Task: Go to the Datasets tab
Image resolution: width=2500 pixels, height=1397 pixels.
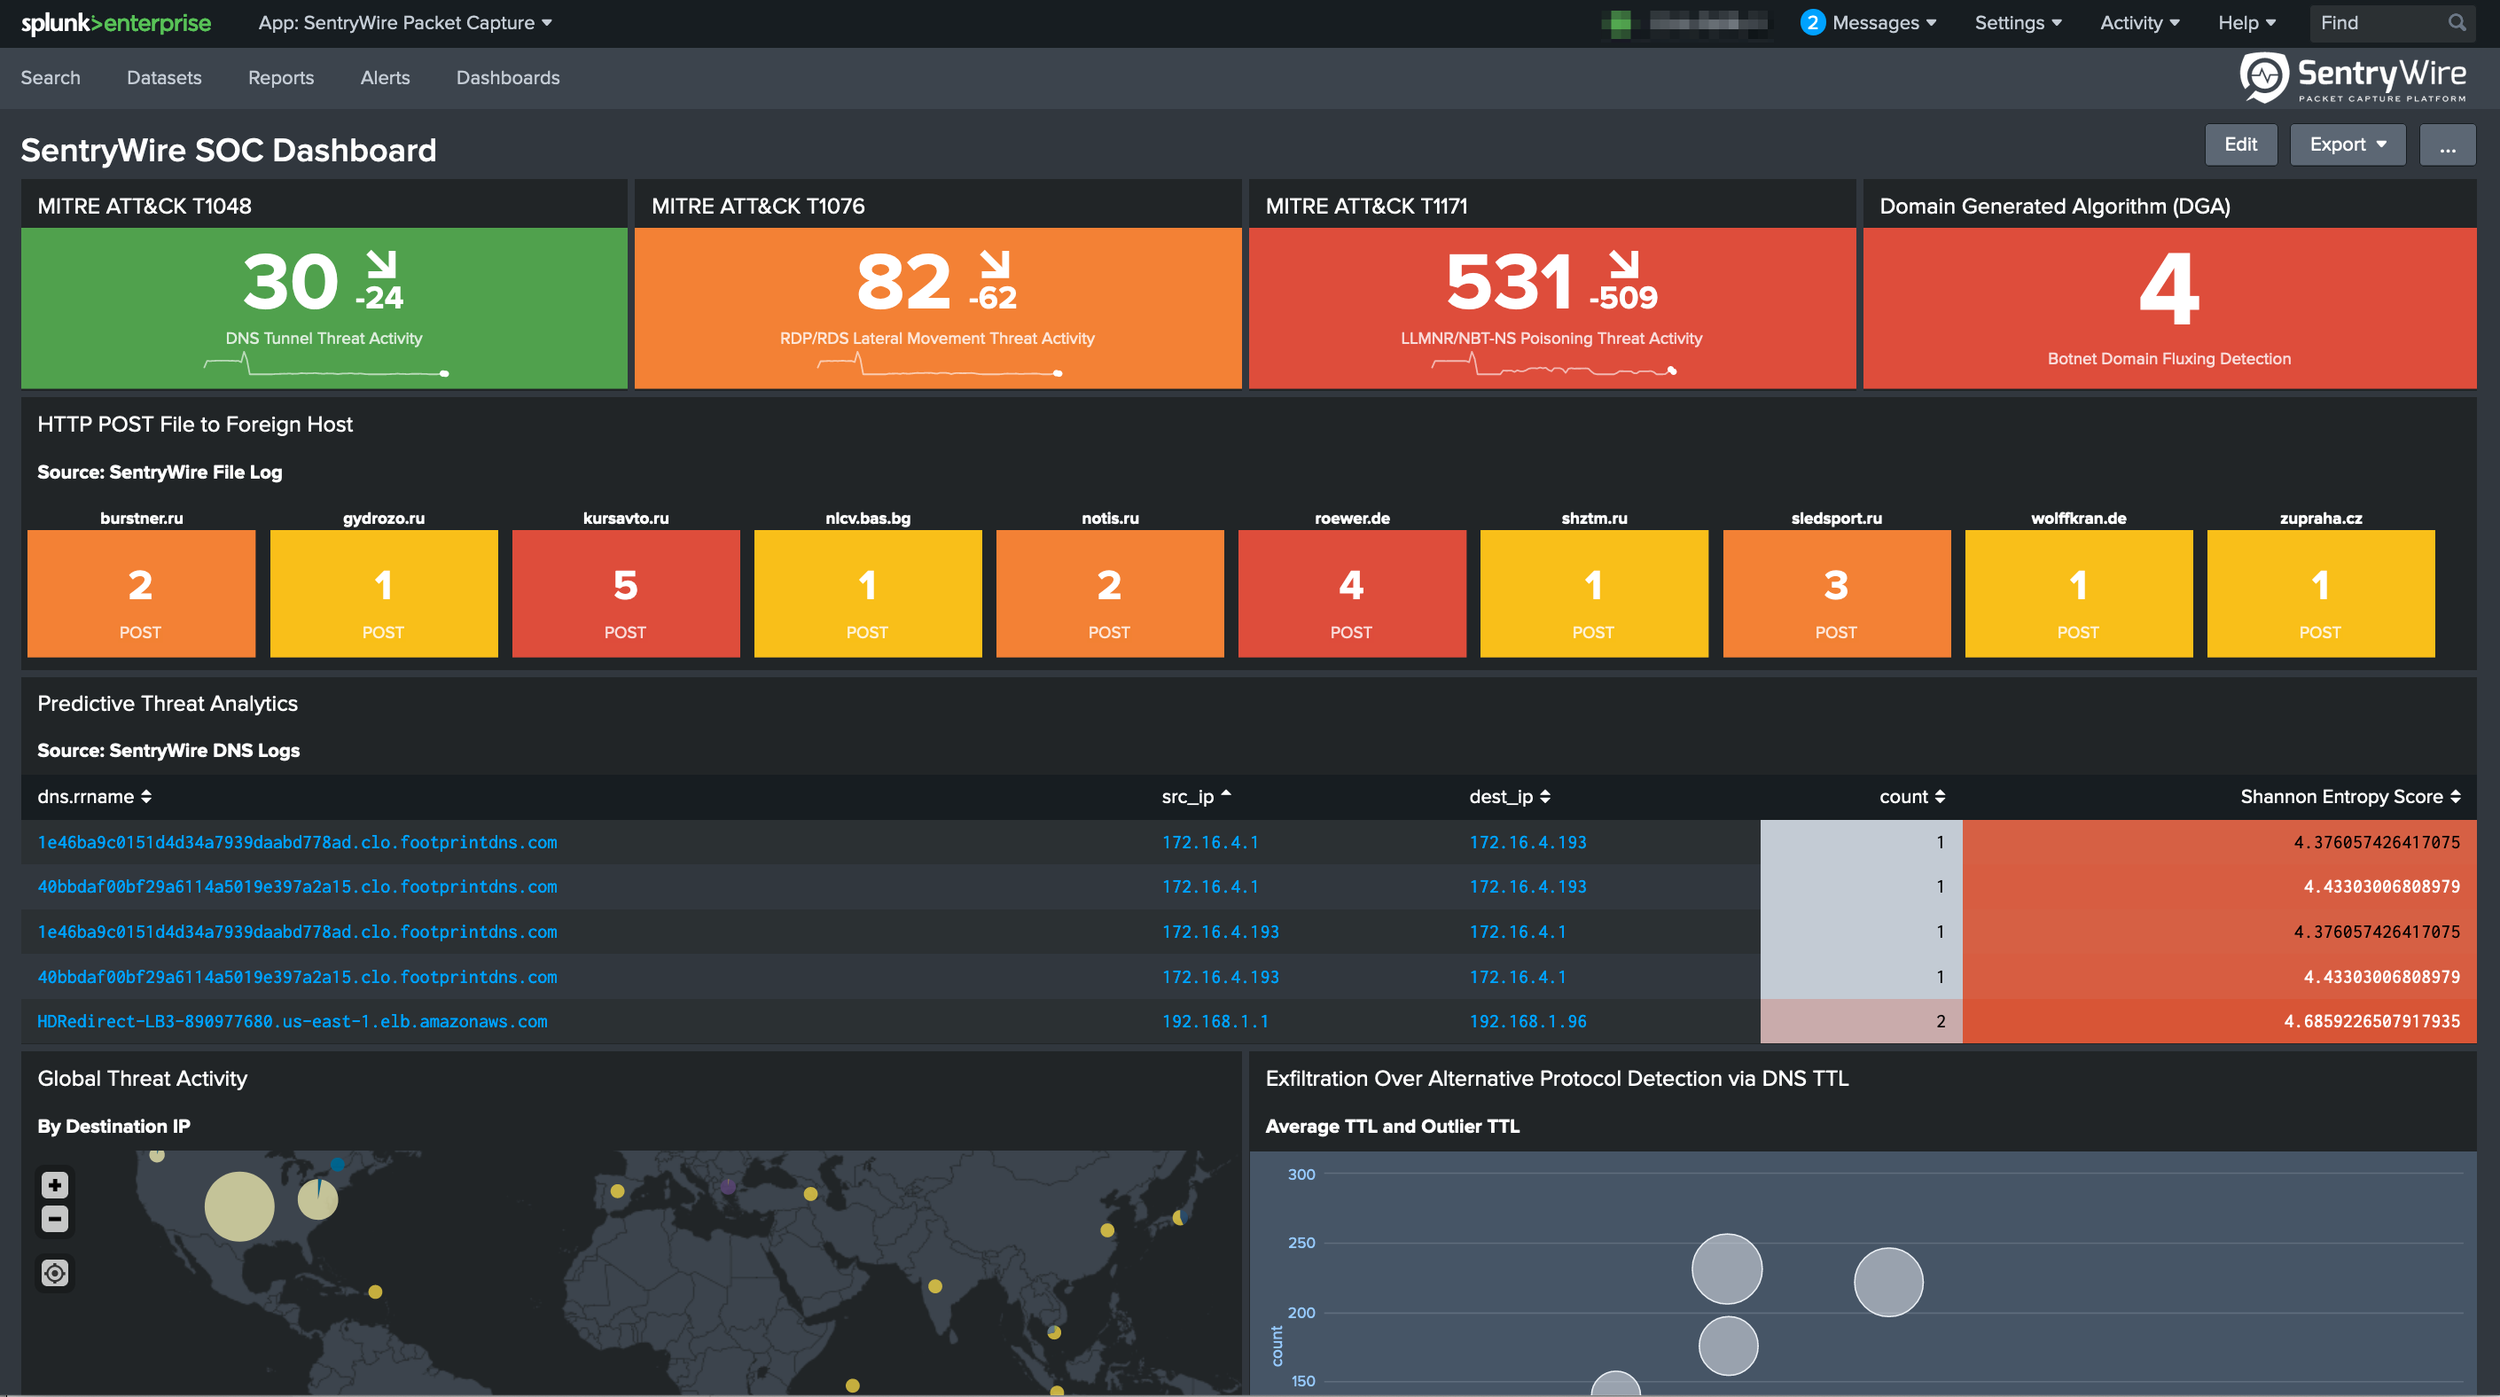Action: tap(164, 78)
